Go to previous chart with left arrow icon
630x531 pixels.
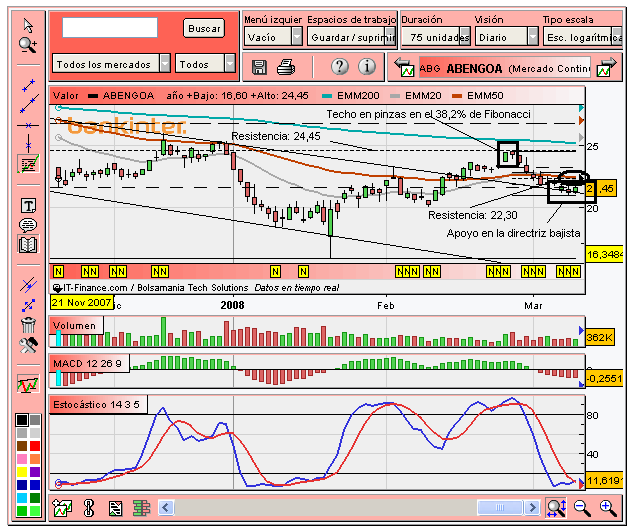405,67
